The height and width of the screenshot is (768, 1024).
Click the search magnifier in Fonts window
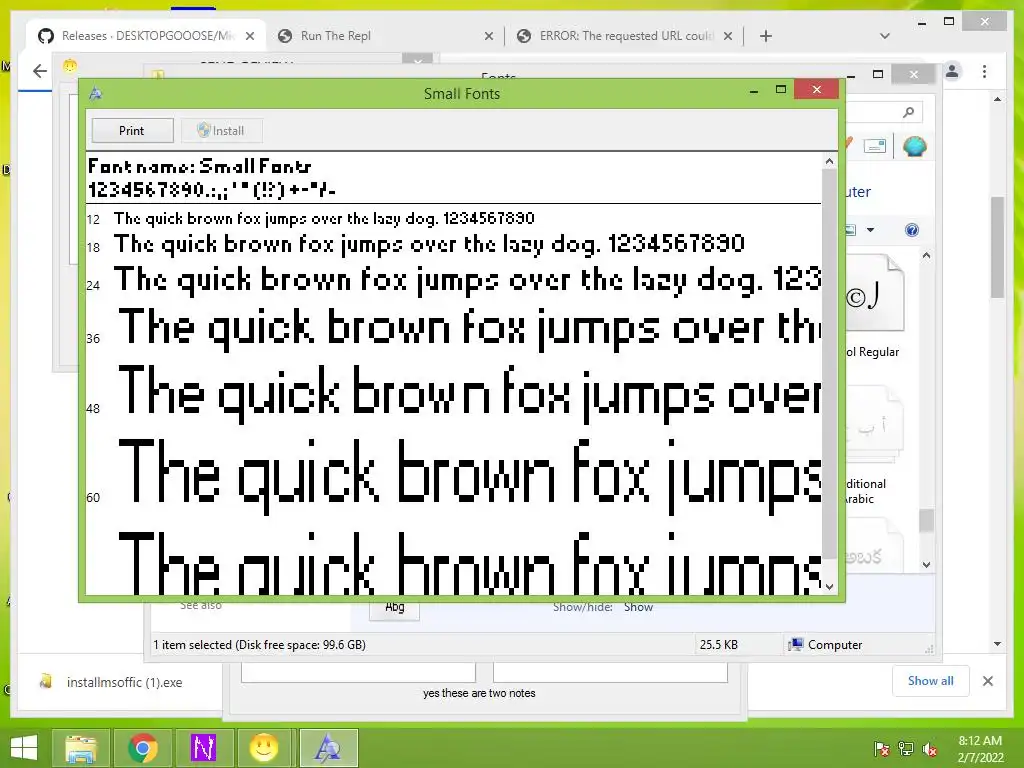point(908,112)
